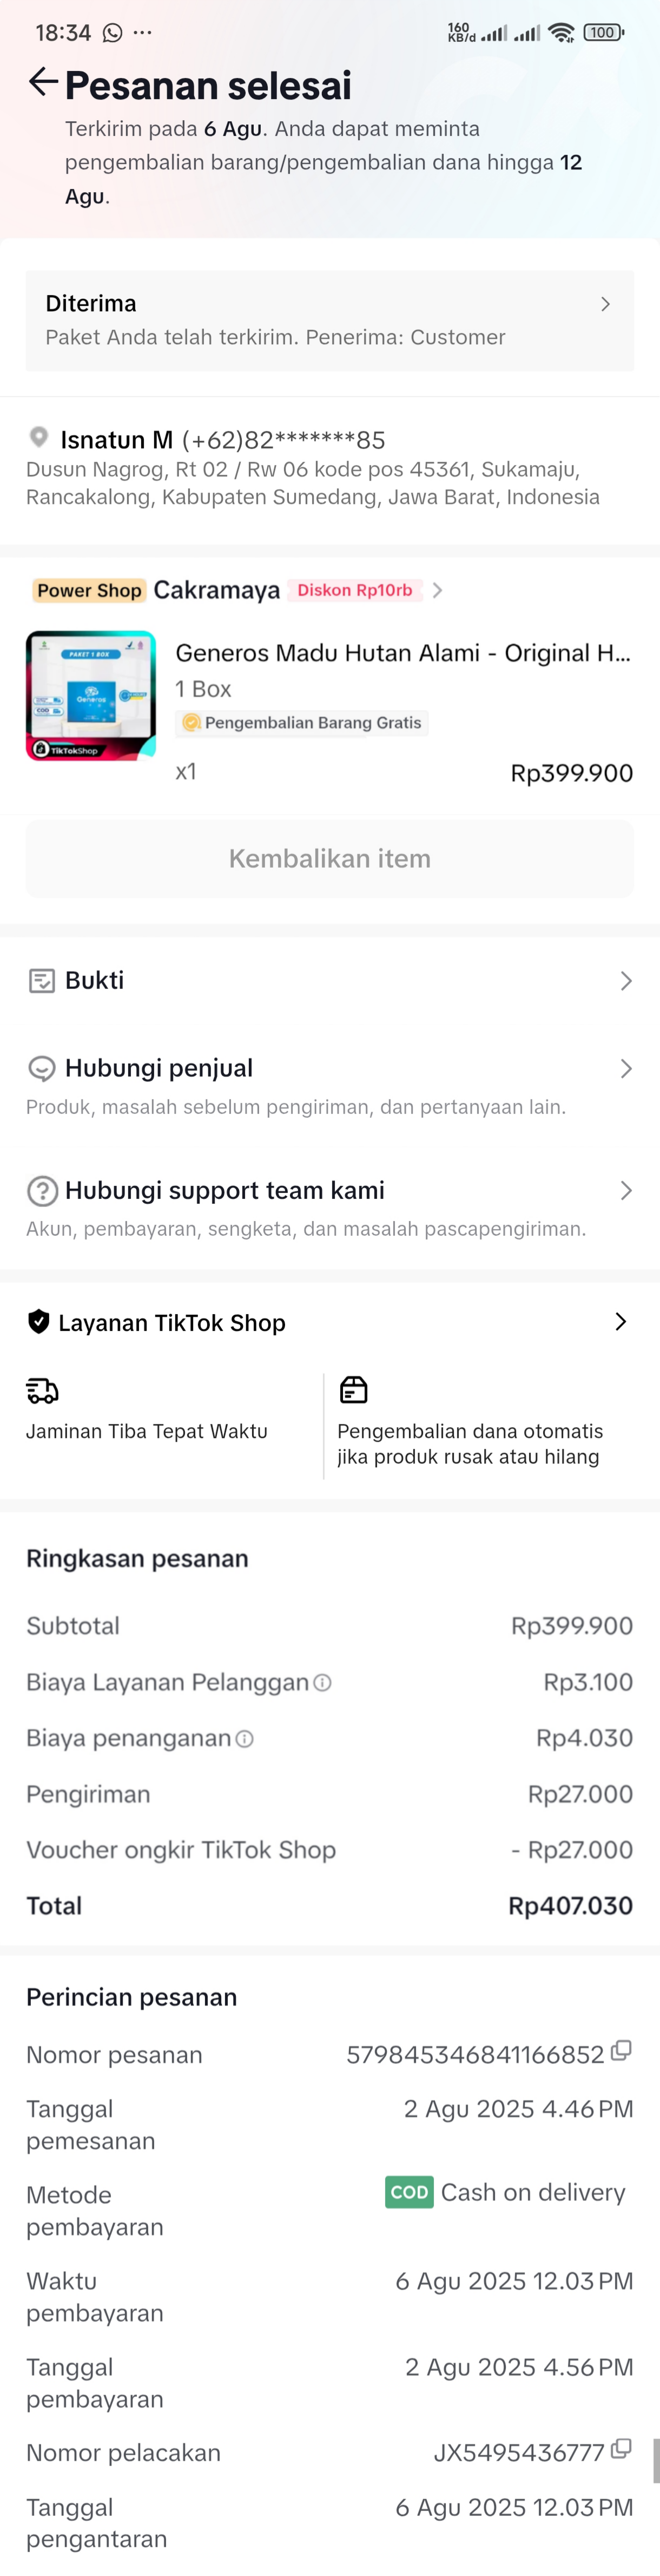Tap the Generos Madu Hutan Alami title
Screen dimensions: 660x2576
coord(402,653)
